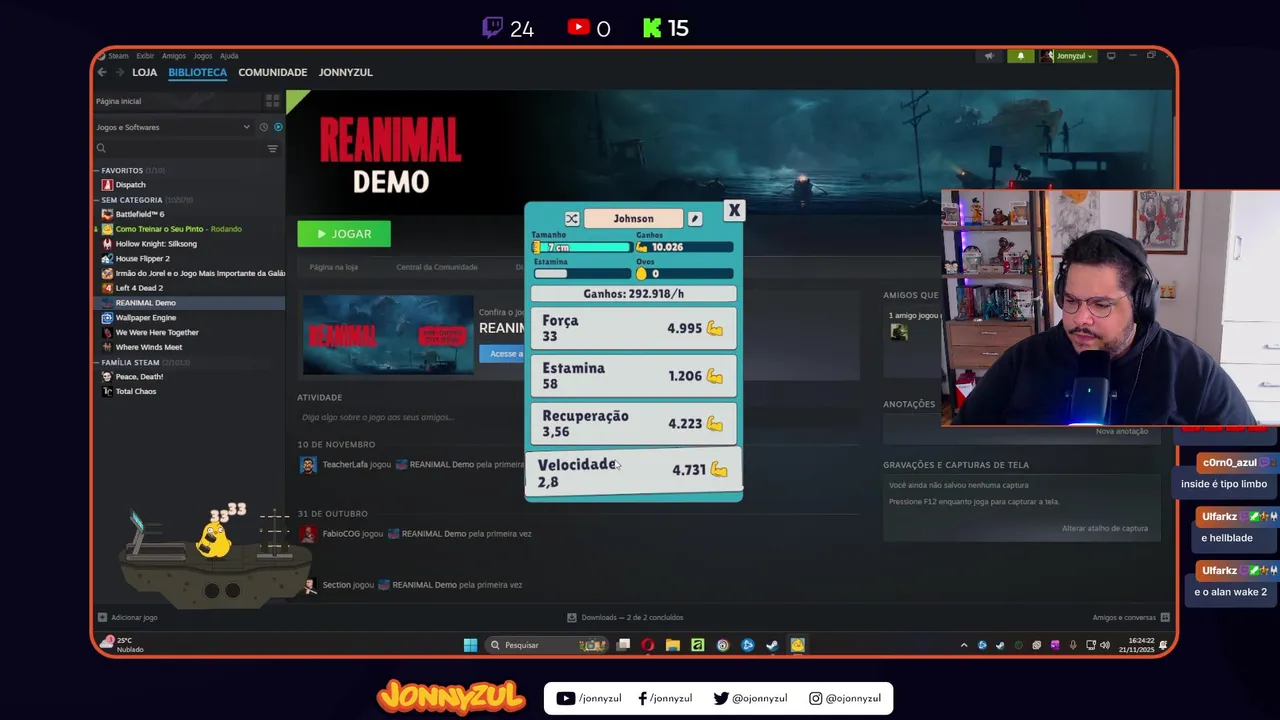Image resolution: width=1280 pixels, height=720 pixels.
Task: Edit Johnson name with pencil icon
Action: coord(695,219)
